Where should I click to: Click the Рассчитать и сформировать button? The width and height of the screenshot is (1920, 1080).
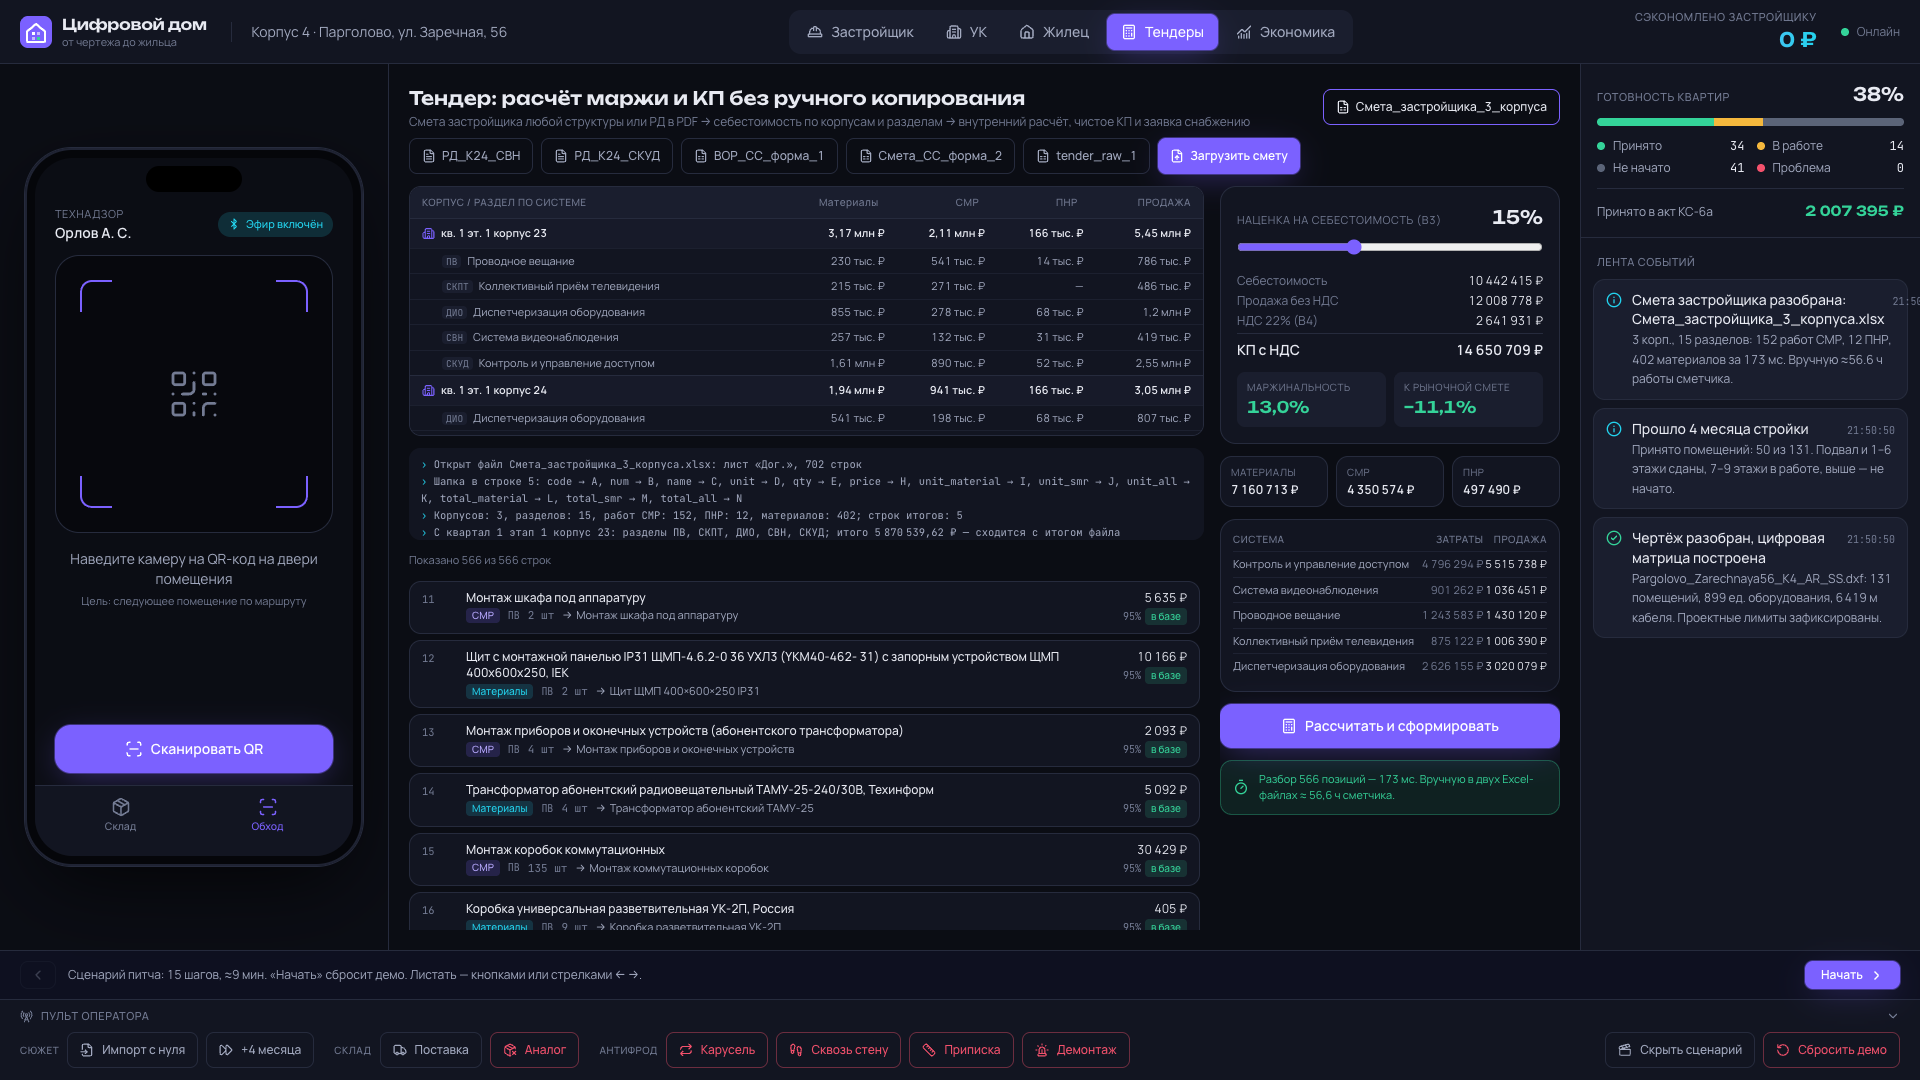point(1390,726)
